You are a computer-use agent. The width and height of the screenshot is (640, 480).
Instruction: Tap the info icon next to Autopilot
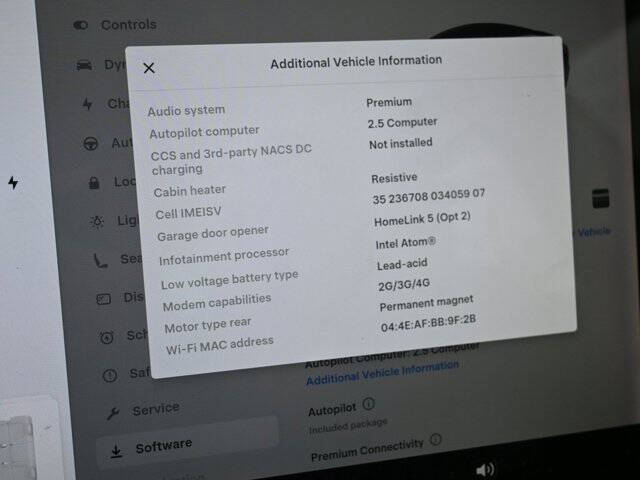[368, 404]
